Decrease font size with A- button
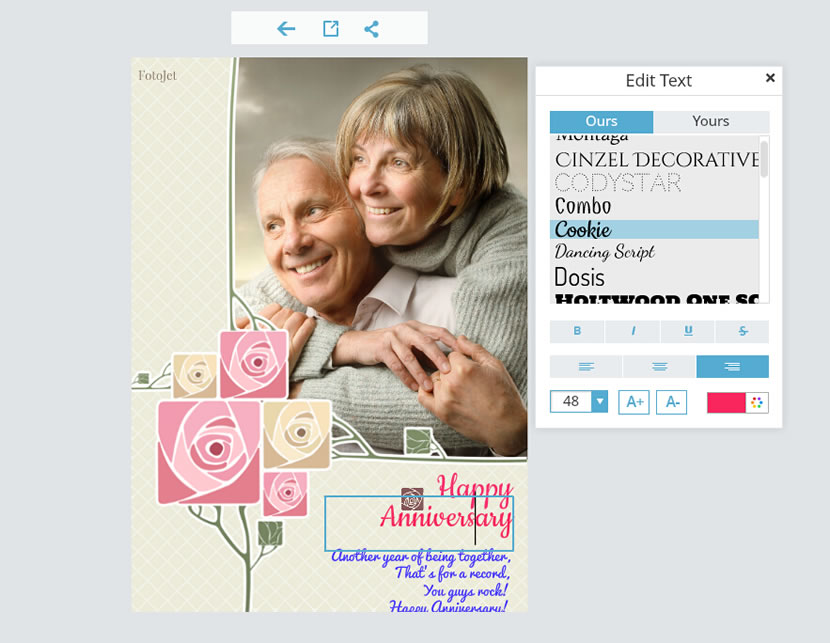This screenshot has height=643, width=830. tap(672, 402)
